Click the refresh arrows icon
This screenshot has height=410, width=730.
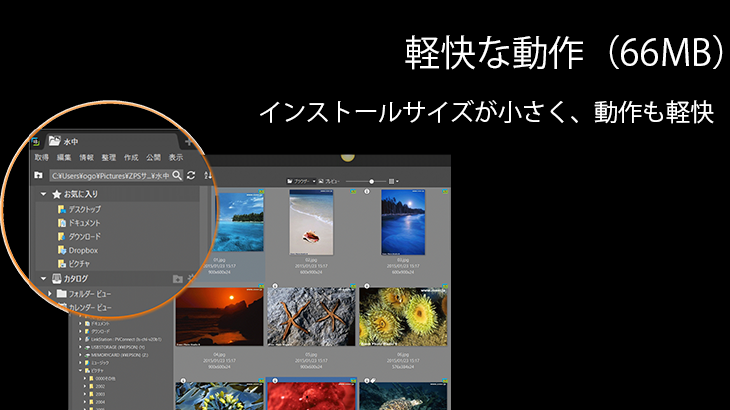pyautogui.click(x=191, y=175)
